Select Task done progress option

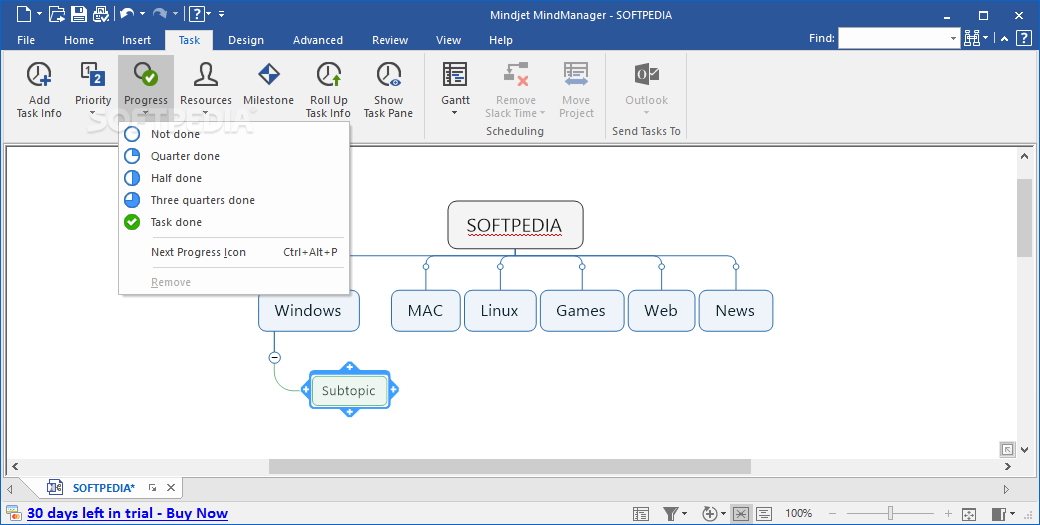point(234,221)
